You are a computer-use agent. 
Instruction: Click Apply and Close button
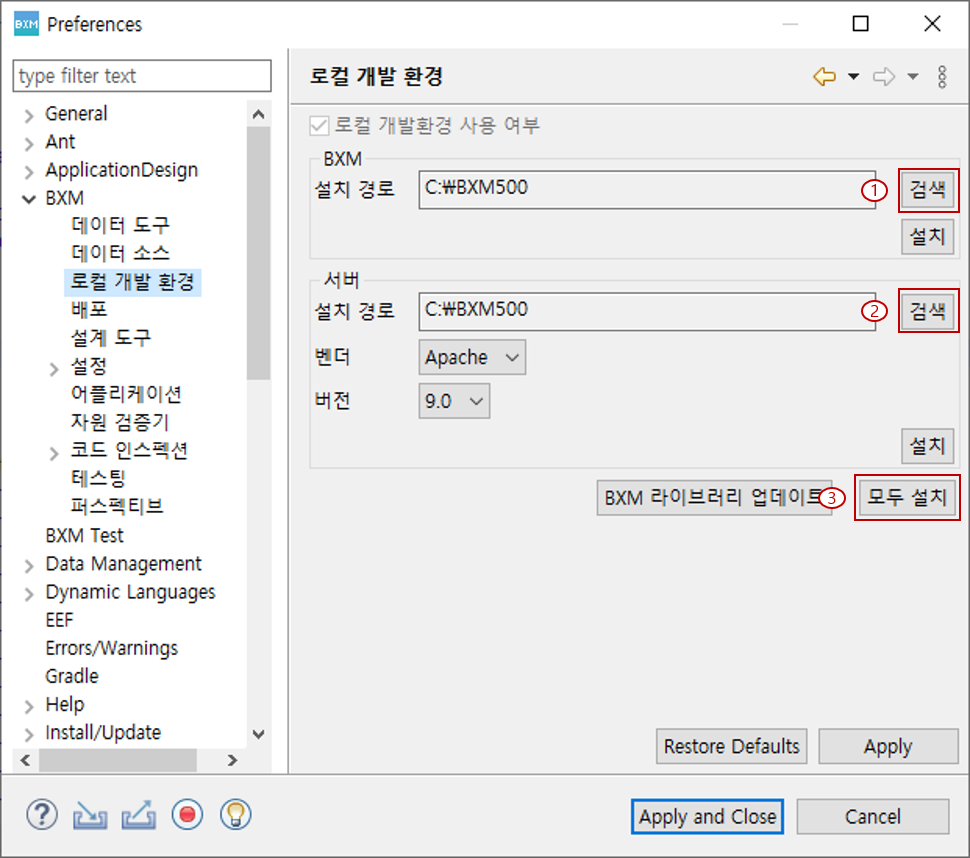click(707, 817)
